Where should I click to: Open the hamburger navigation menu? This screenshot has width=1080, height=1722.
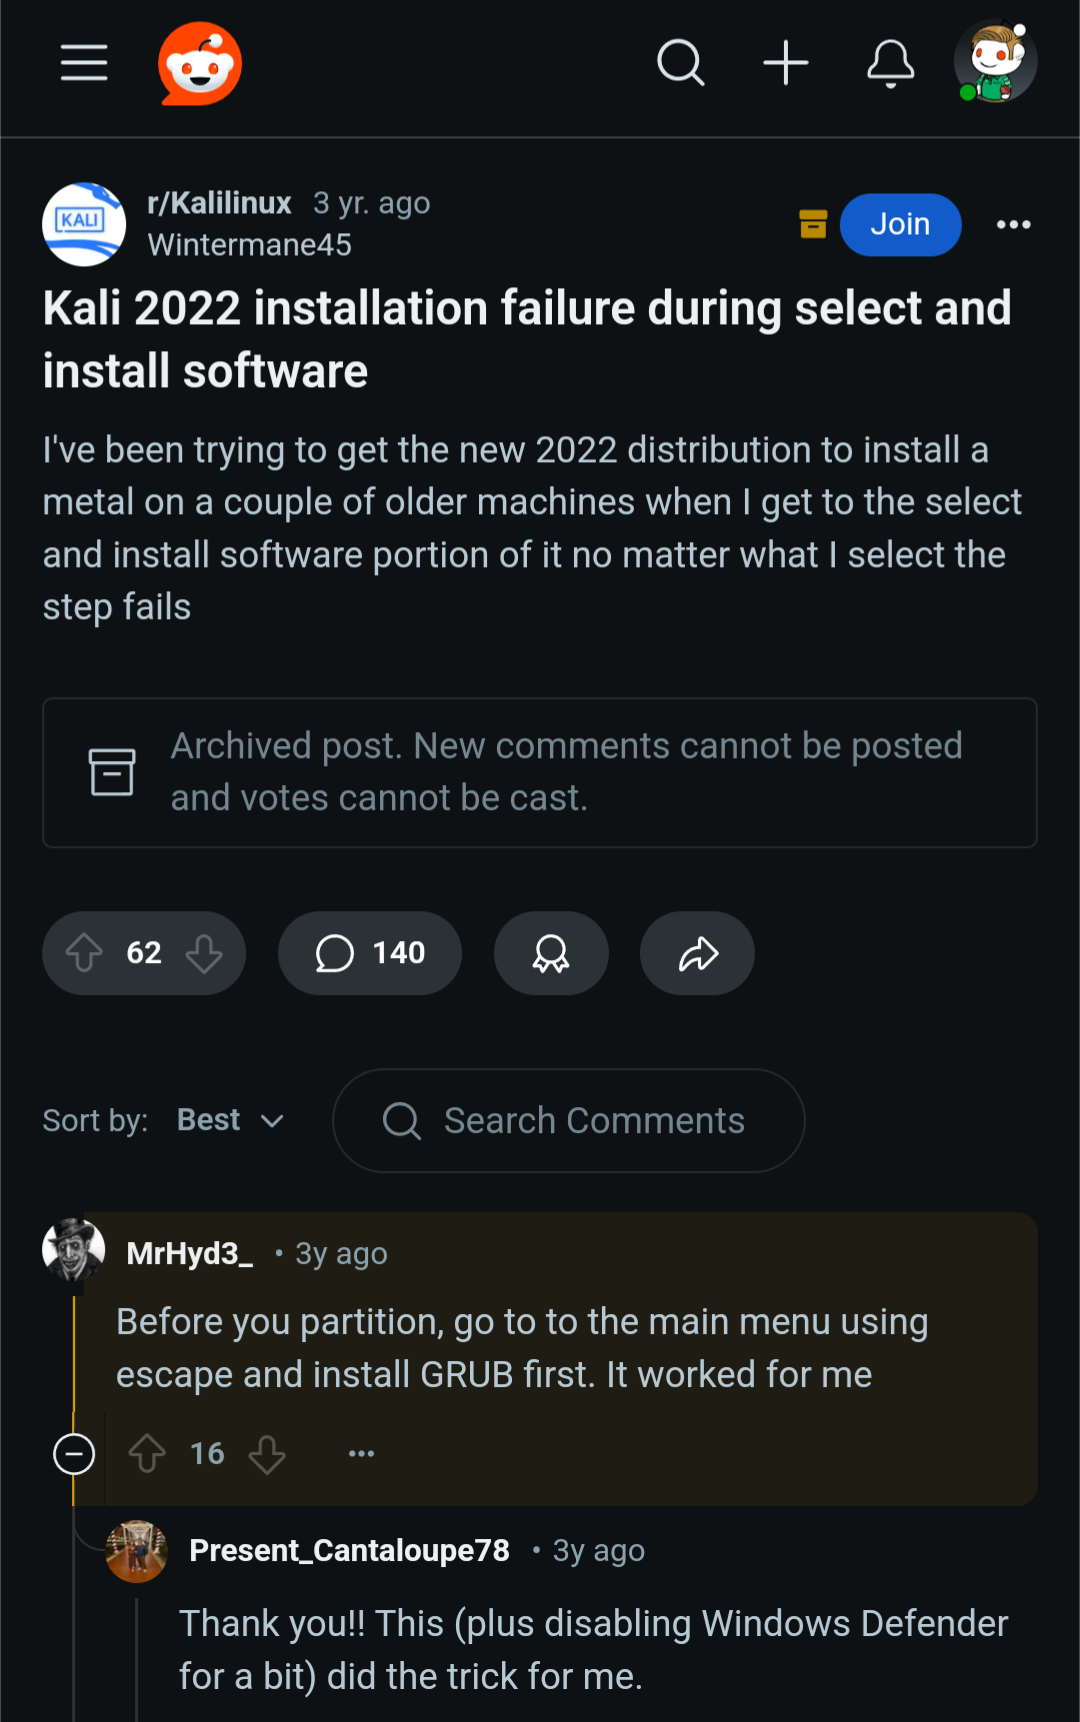click(84, 63)
